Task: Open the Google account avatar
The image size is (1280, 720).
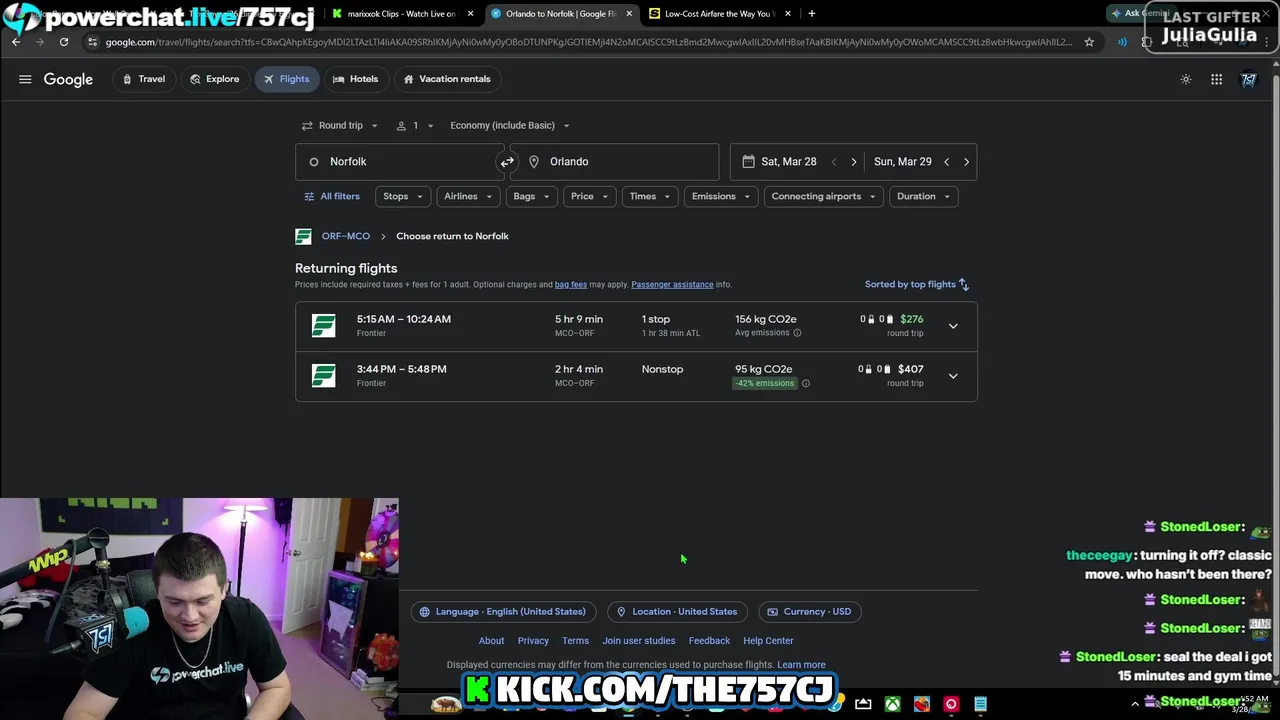Action: click(1249, 79)
